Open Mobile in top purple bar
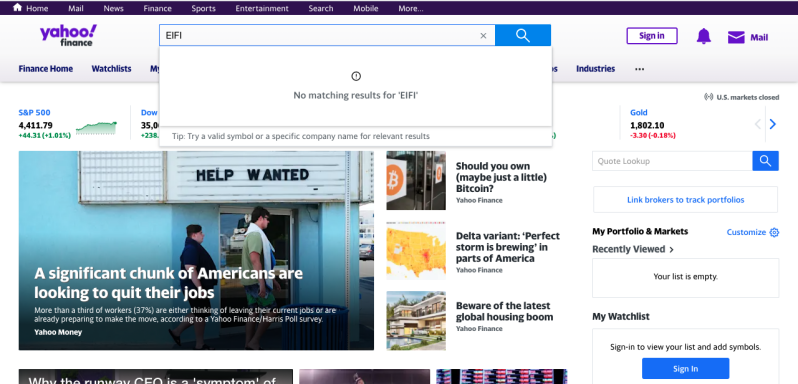The width and height of the screenshot is (798, 384). [366, 8]
